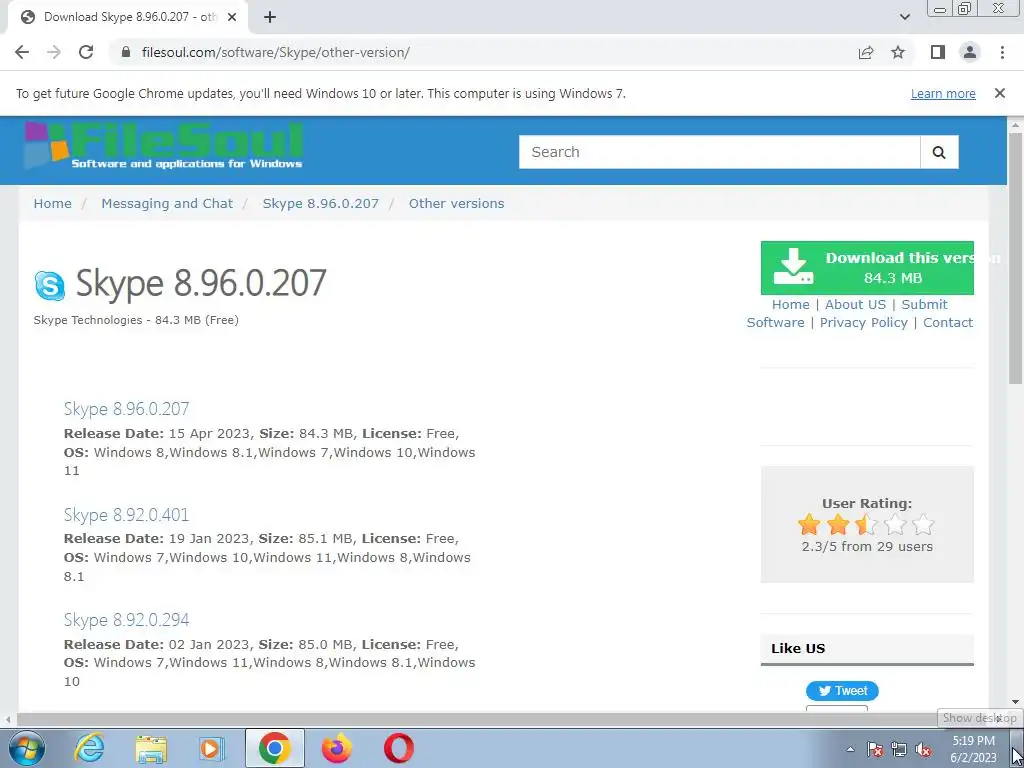
Task: Click the padlock site info icon
Action: [x=126, y=52]
